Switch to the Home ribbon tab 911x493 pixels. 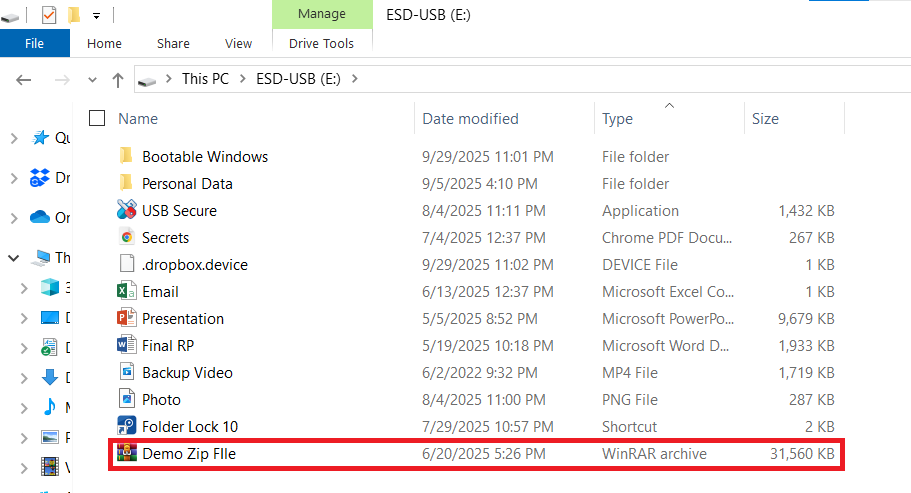(x=104, y=44)
